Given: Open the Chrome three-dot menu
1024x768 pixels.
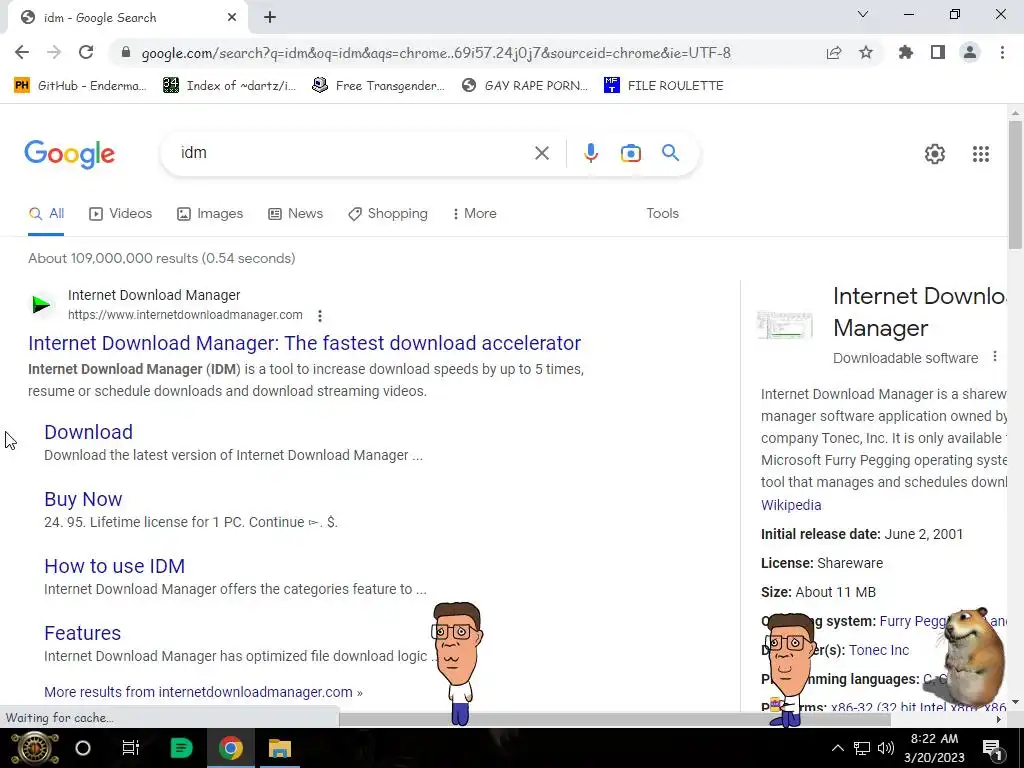Looking at the screenshot, I should click(x=1002, y=53).
